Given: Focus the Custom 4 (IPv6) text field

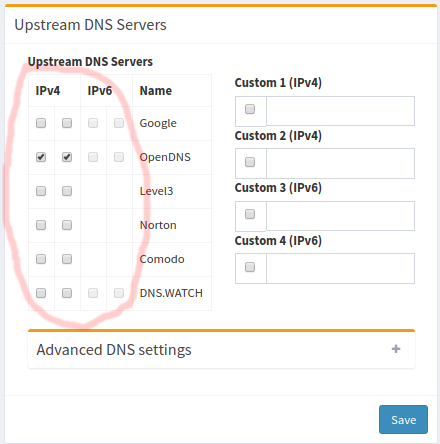Looking at the screenshot, I should [x=340, y=268].
